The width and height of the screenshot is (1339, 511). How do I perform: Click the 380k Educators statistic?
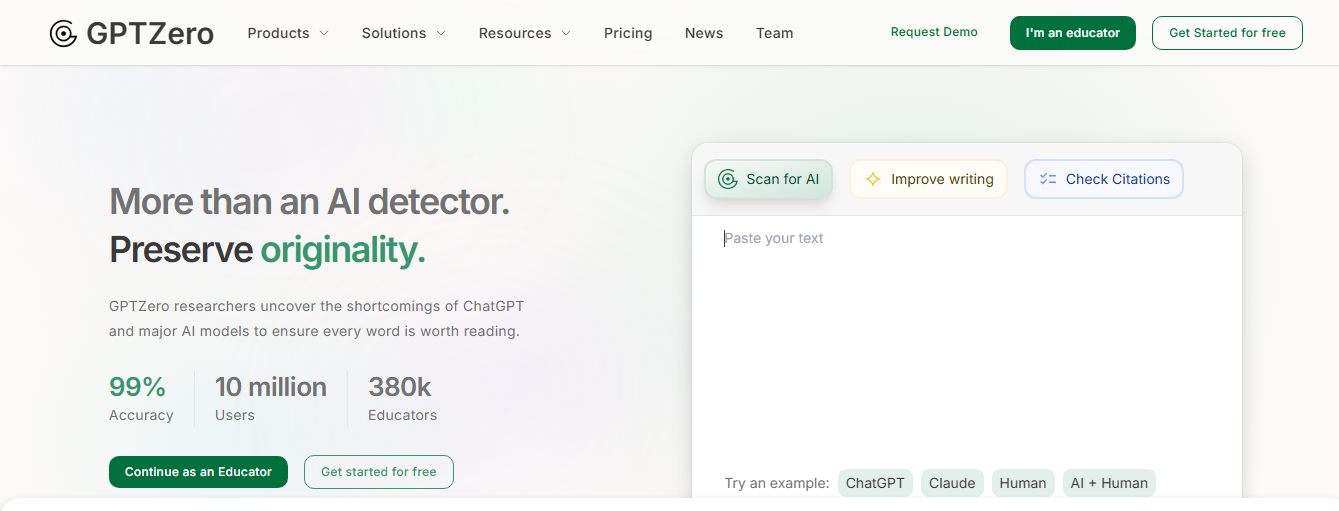402,398
